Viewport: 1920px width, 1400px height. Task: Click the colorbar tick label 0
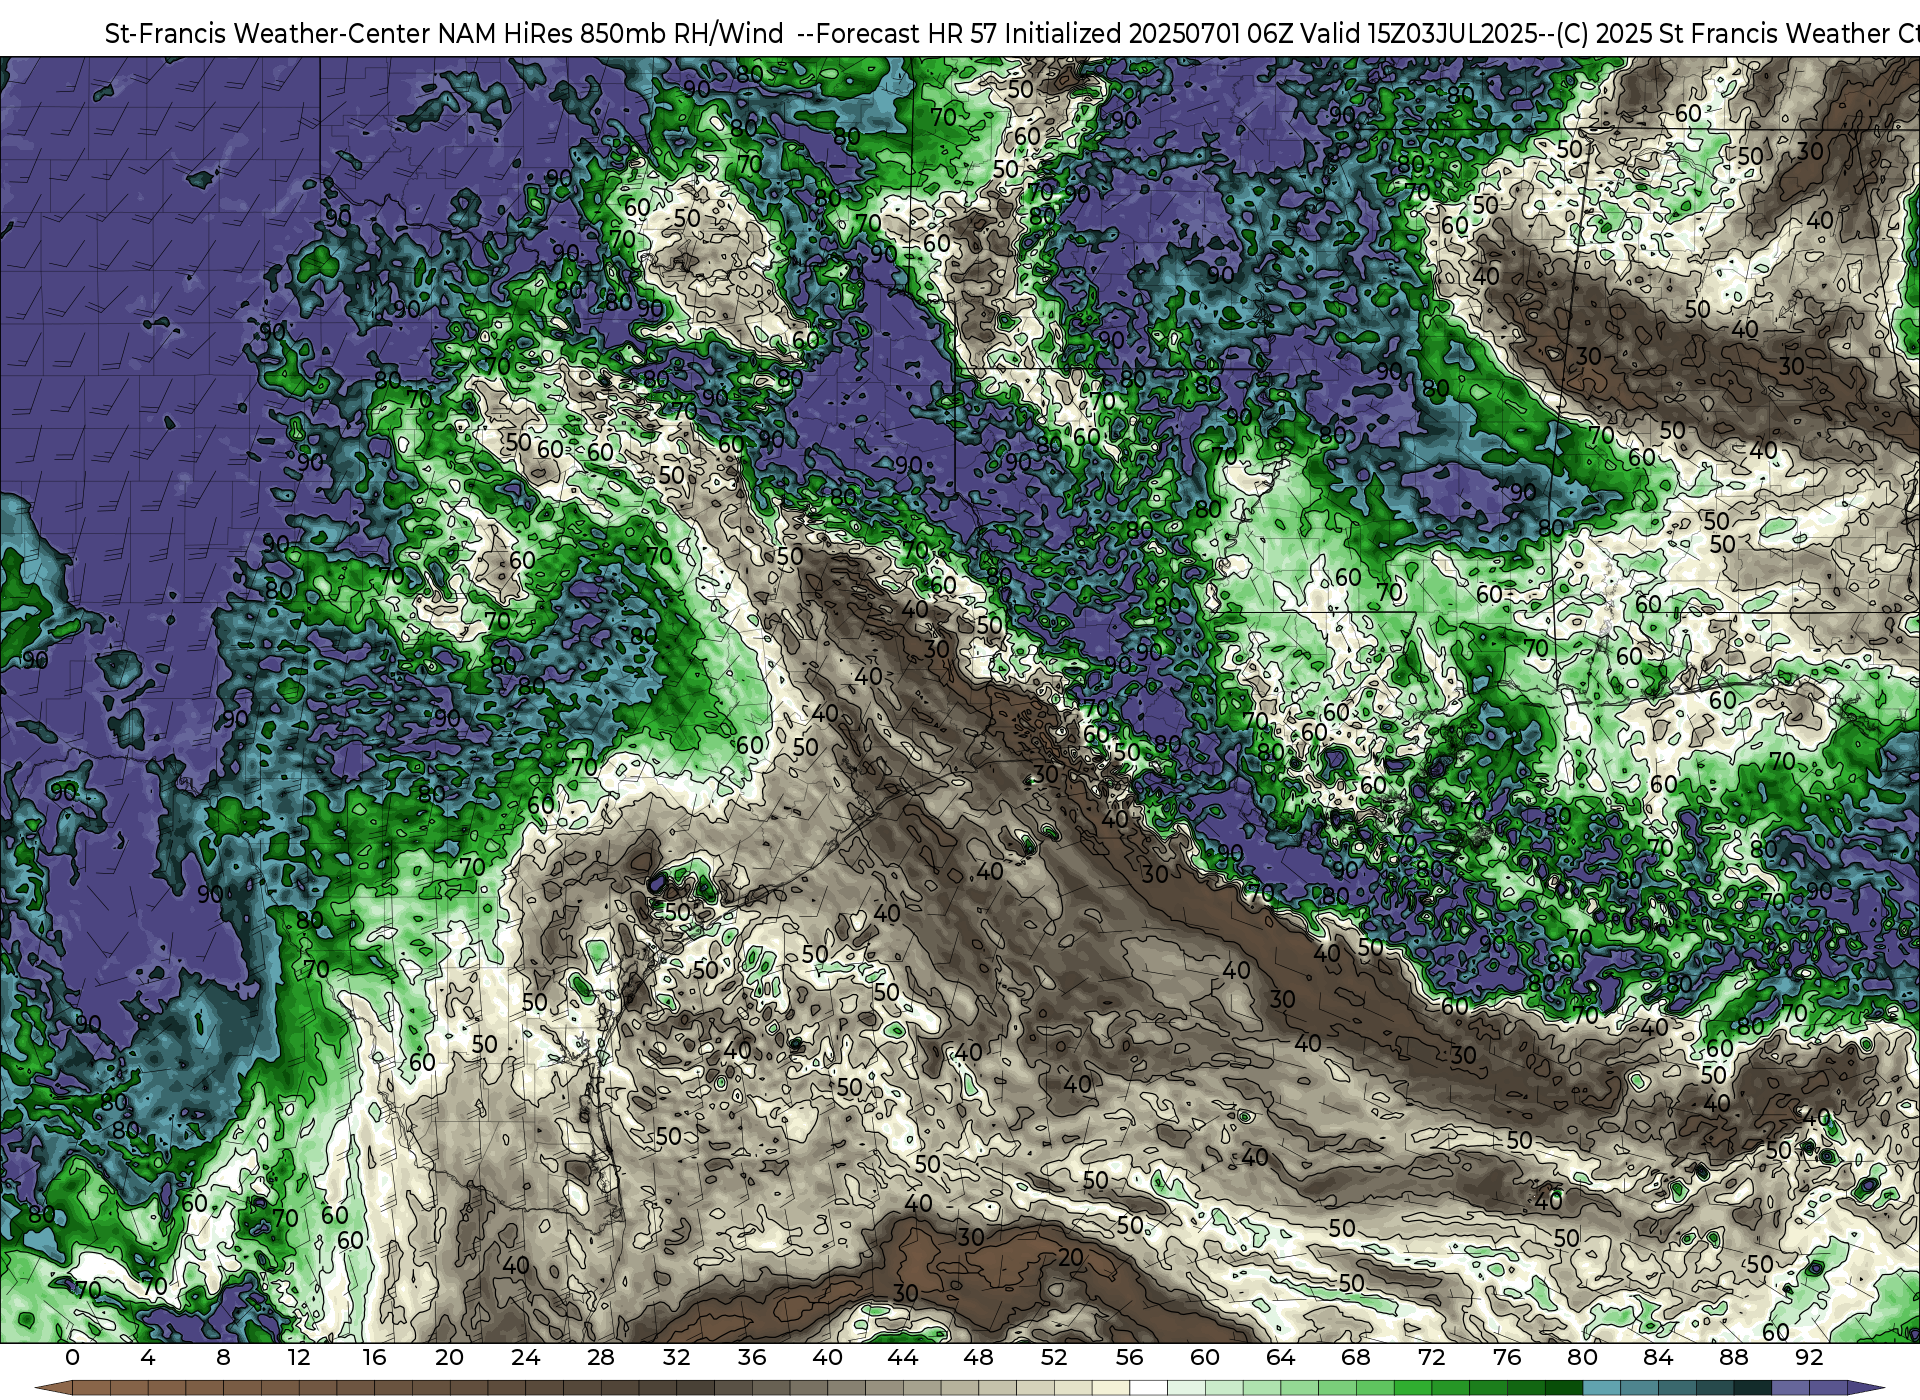(72, 1357)
